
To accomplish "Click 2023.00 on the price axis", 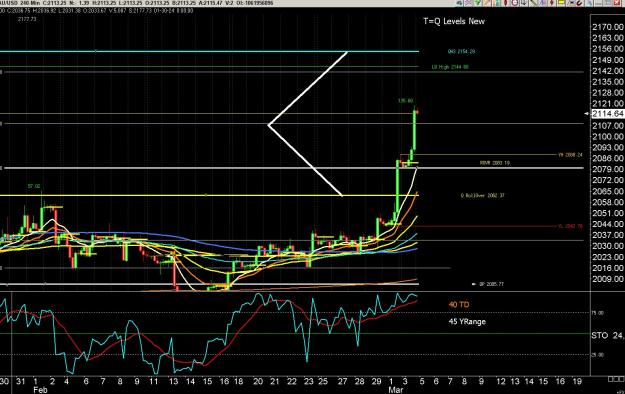I will [608, 257].
